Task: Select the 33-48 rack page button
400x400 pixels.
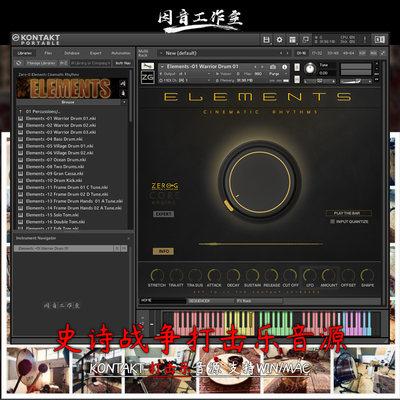Action: 332,53
